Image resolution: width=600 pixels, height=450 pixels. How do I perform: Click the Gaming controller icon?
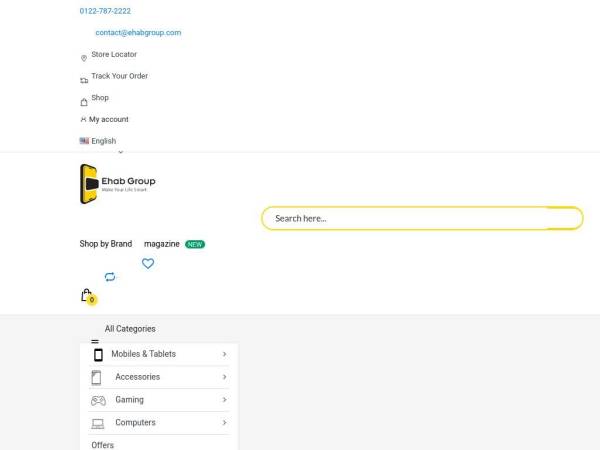98,401
